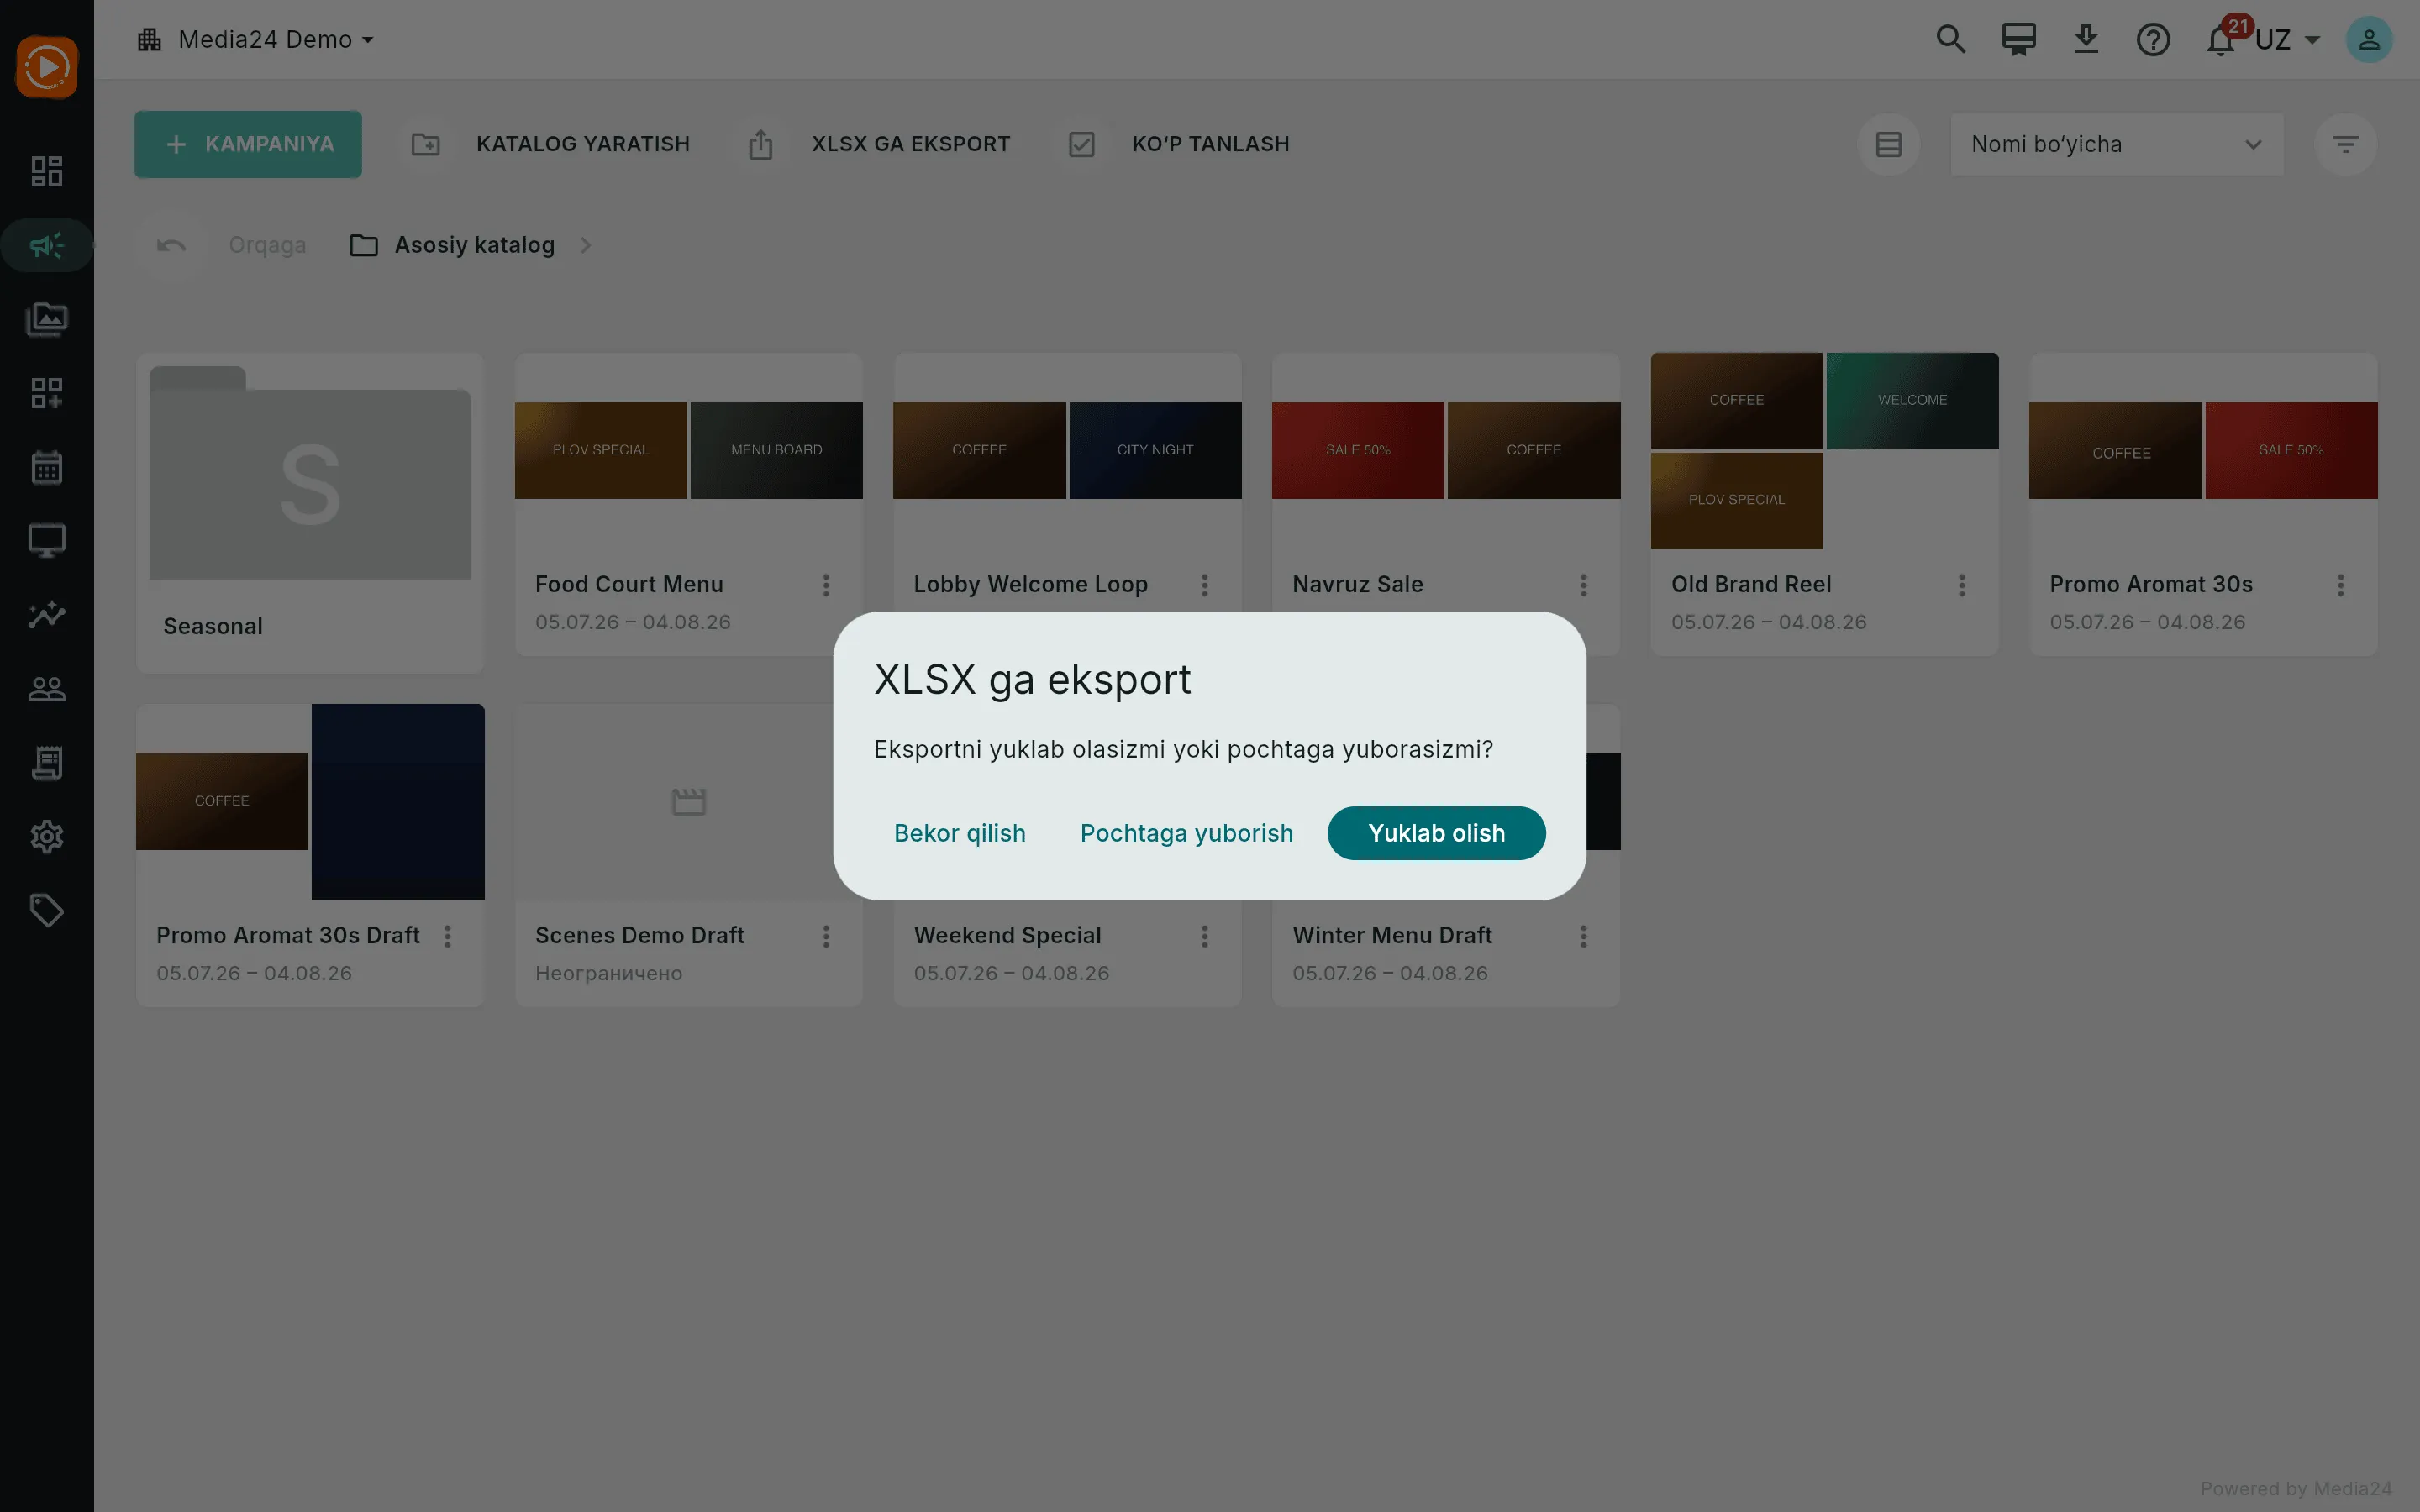Open PLOV SPECIAL thumbnail in Food Court Menu
The height and width of the screenshot is (1512, 2420).
[601, 450]
